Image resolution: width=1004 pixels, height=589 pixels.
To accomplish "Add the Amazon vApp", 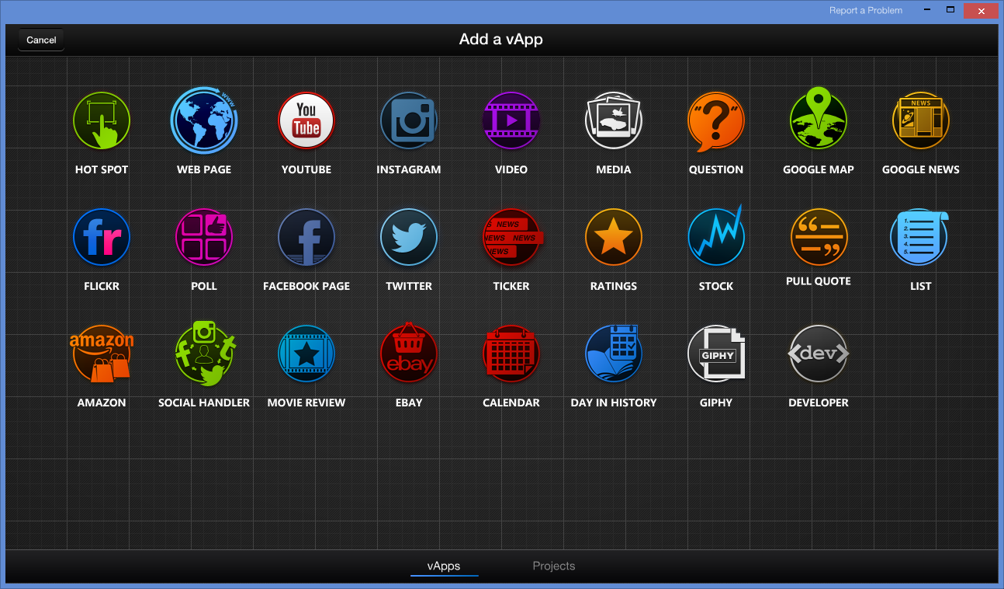I will pos(101,354).
